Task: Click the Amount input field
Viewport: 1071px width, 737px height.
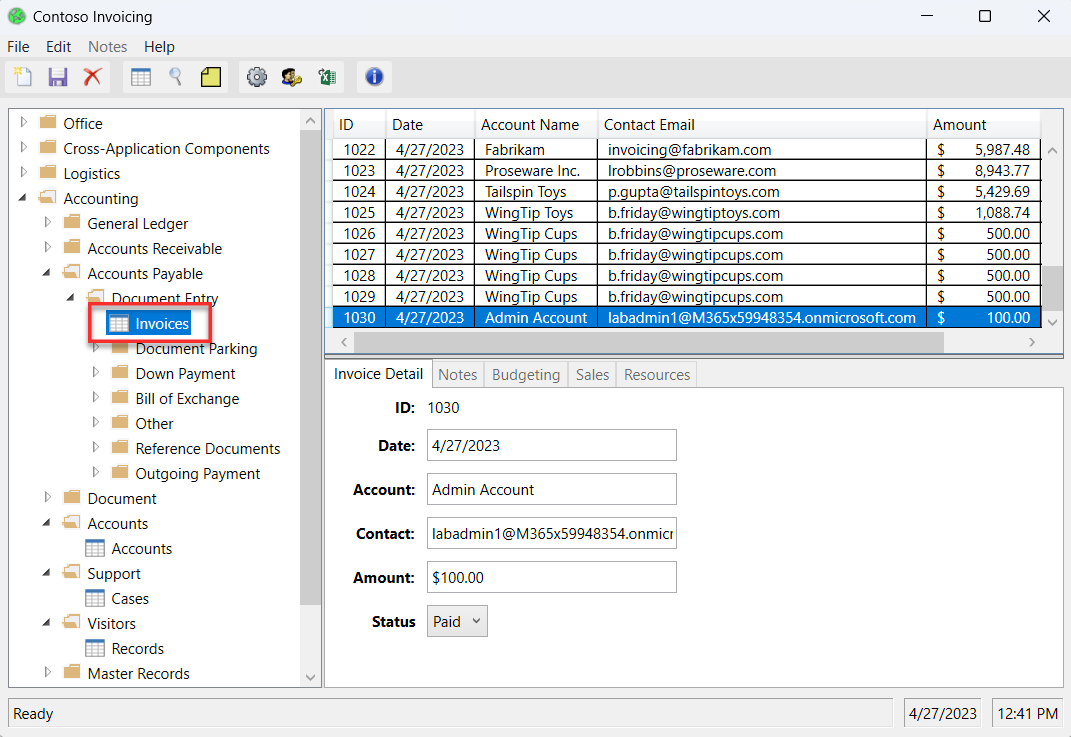Action: [551, 577]
